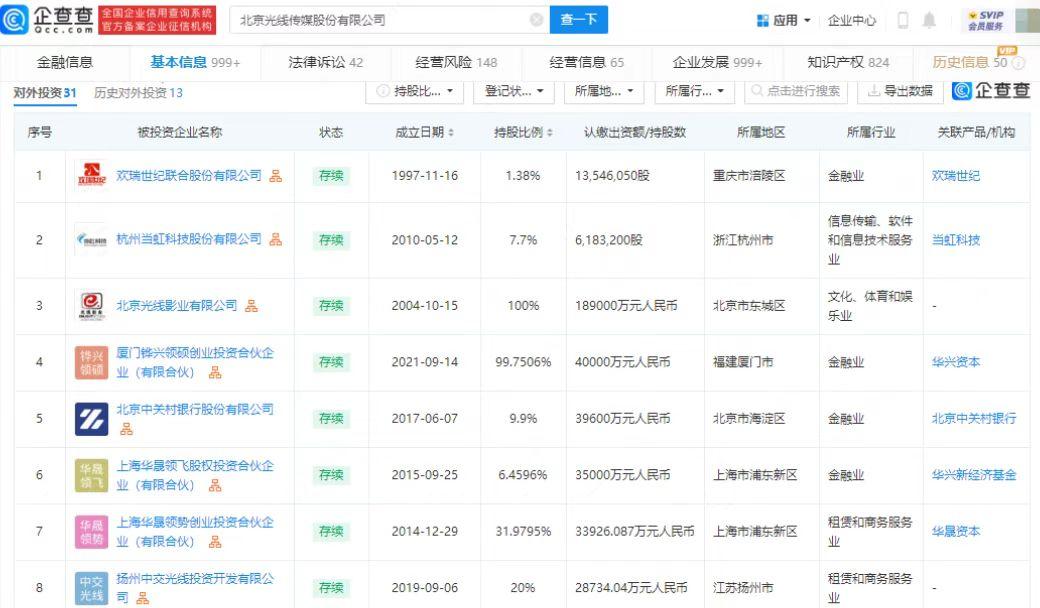This screenshot has width=1040, height=608.
Task: Switch to 知识产权 824 tab
Action: [848, 62]
